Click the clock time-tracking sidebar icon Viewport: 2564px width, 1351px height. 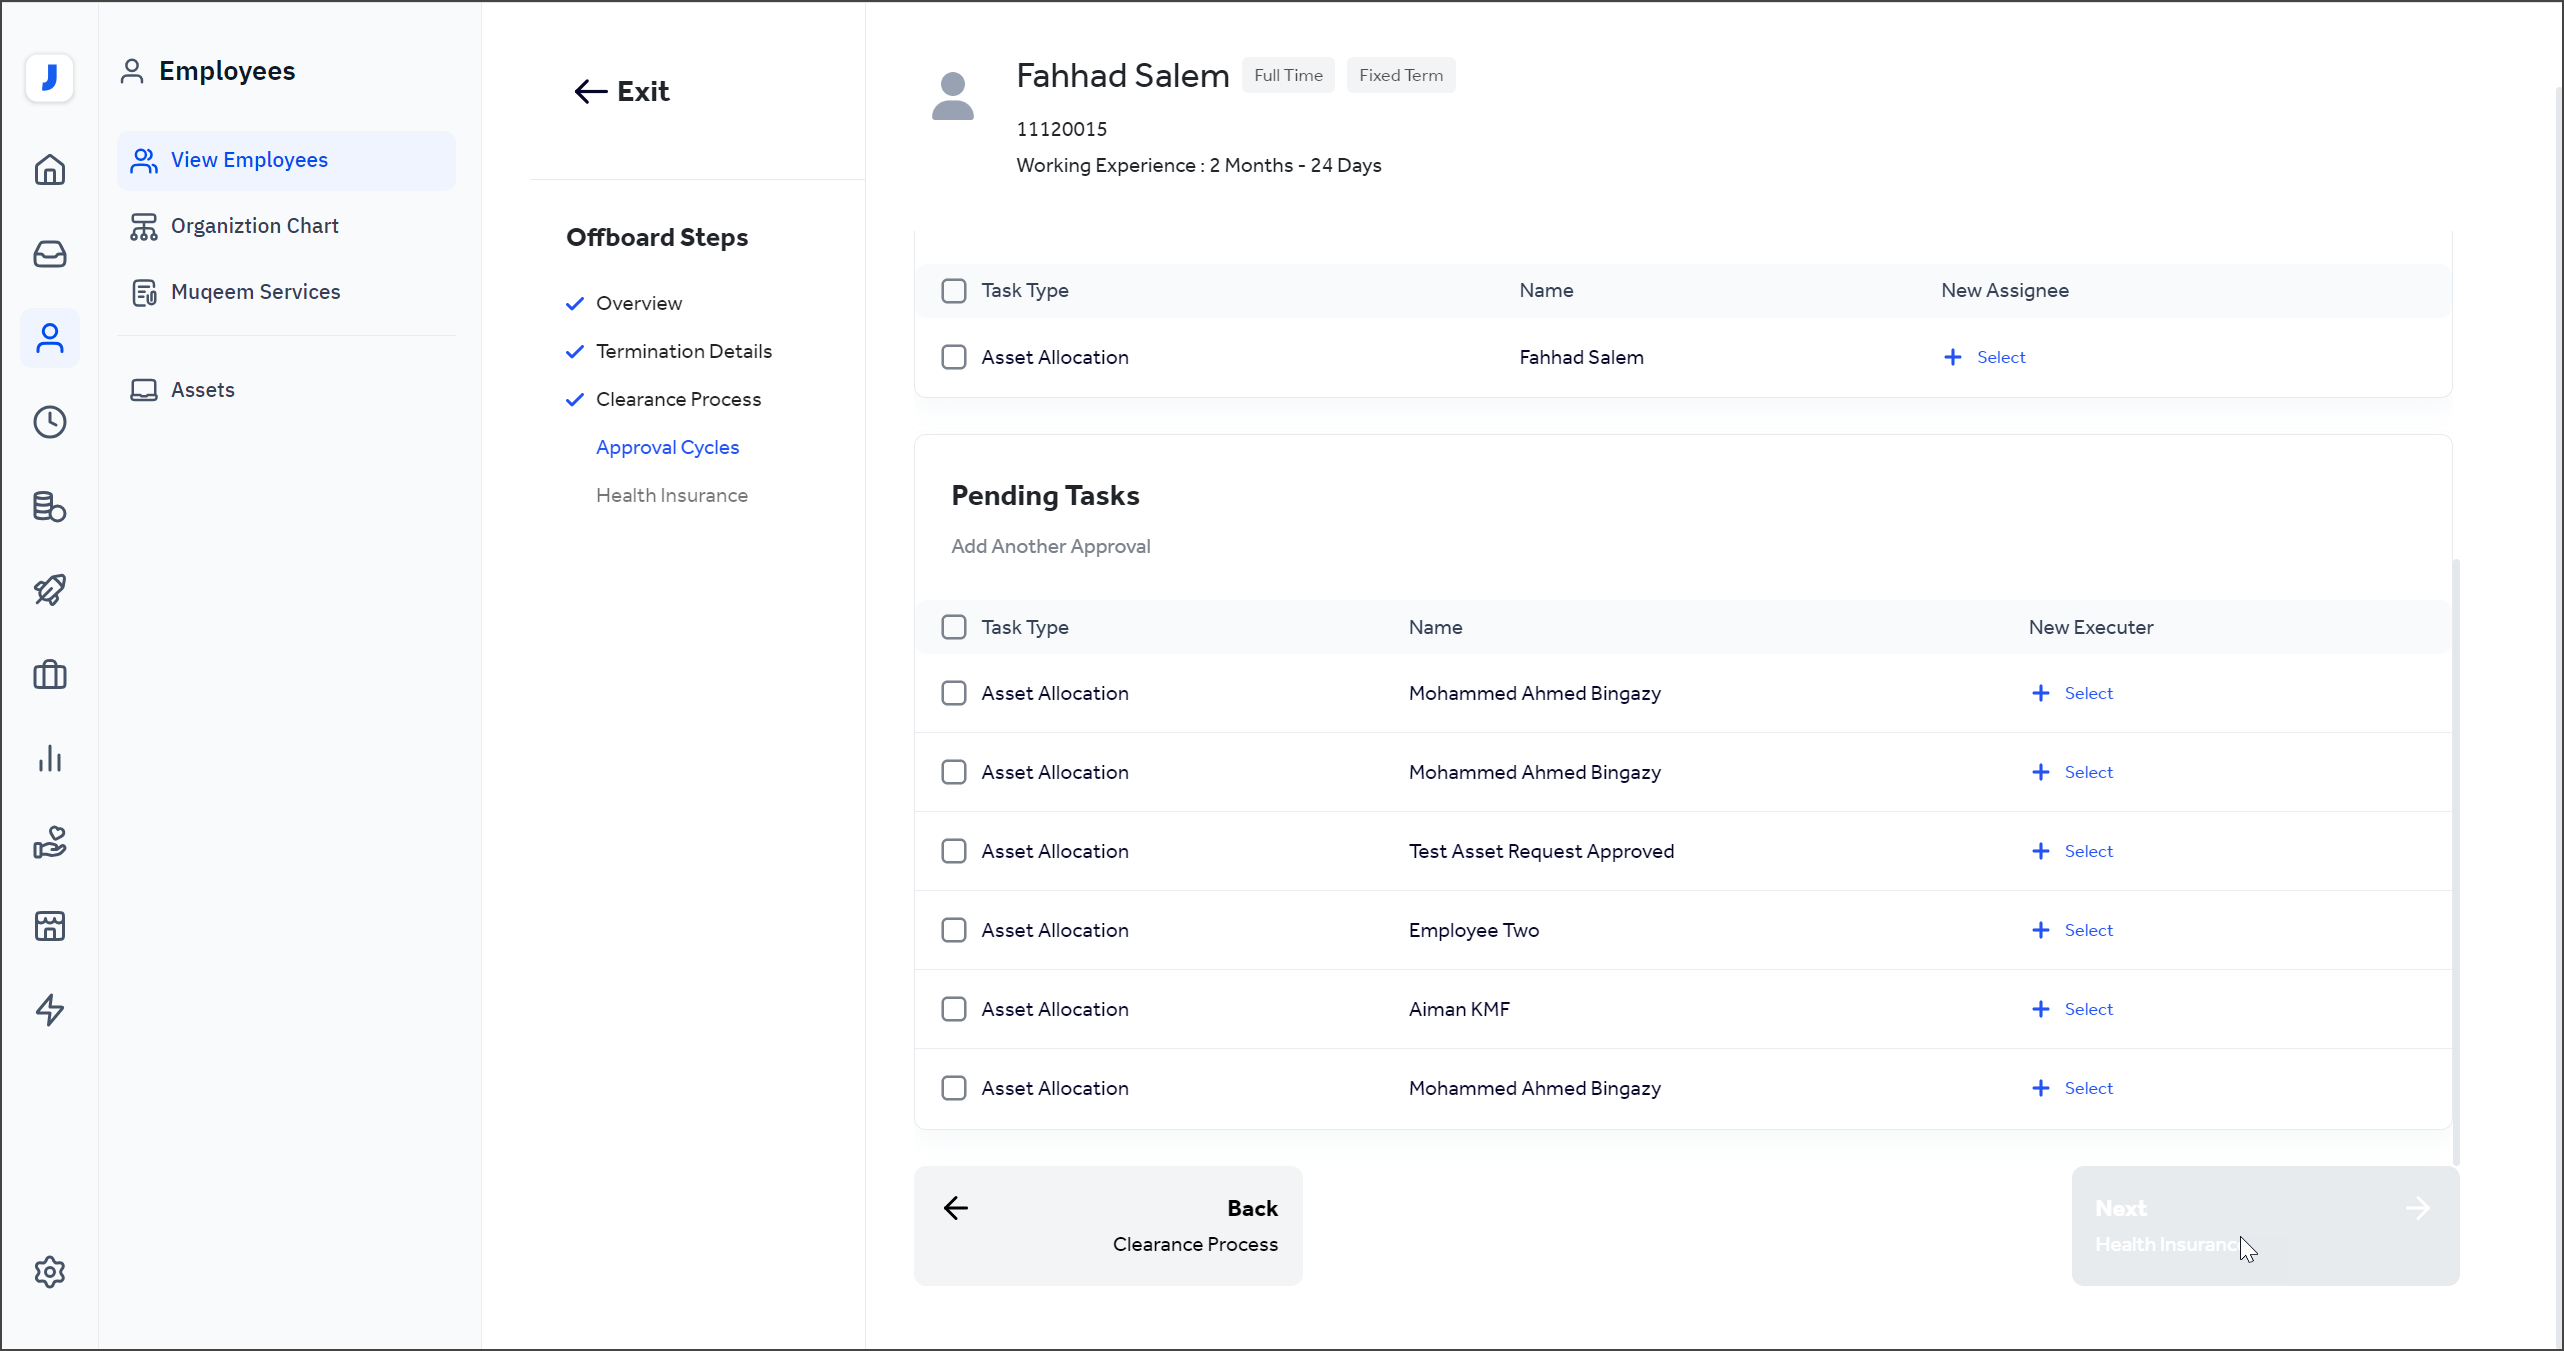(50, 422)
